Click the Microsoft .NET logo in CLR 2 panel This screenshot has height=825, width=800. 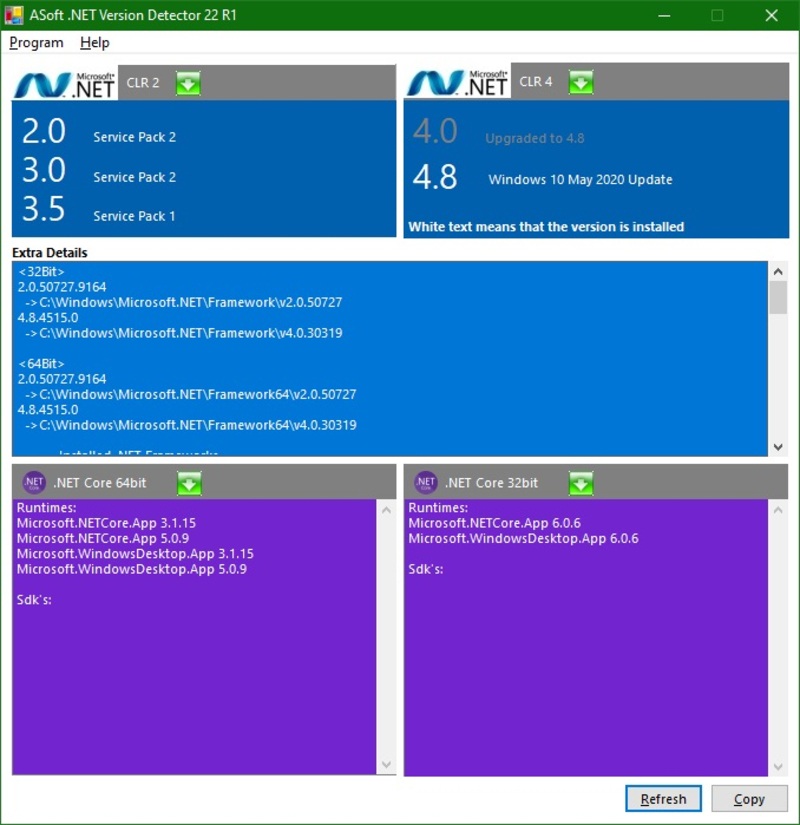(x=65, y=84)
